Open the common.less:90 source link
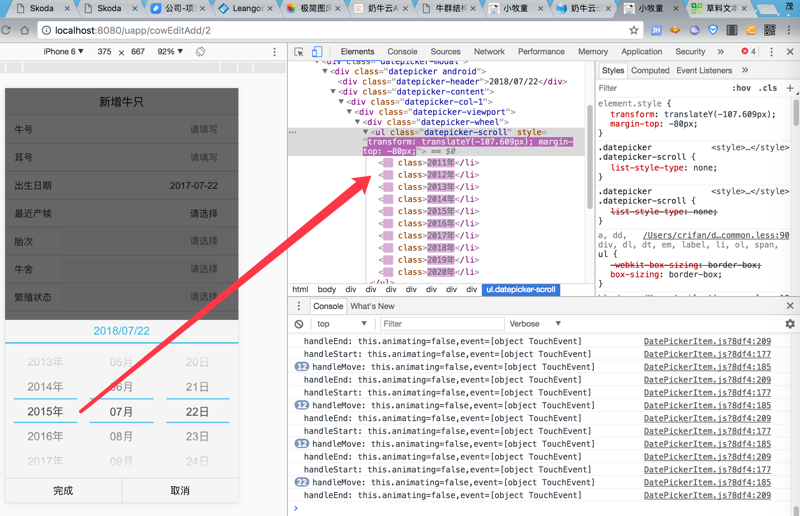The height and width of the screenshot is (516, 800). point(716,235)
